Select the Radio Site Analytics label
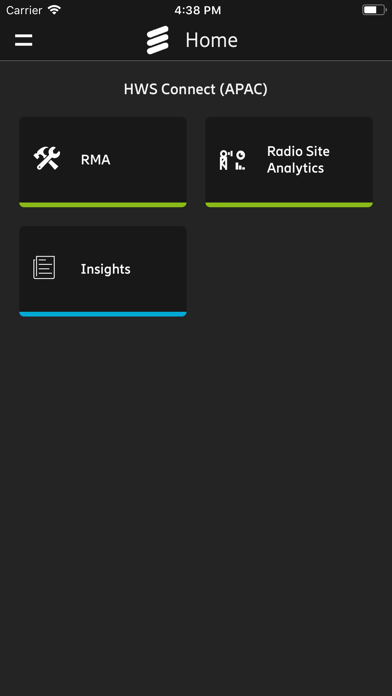The width and height of the screenshot is (392, 696). (298, 159)
